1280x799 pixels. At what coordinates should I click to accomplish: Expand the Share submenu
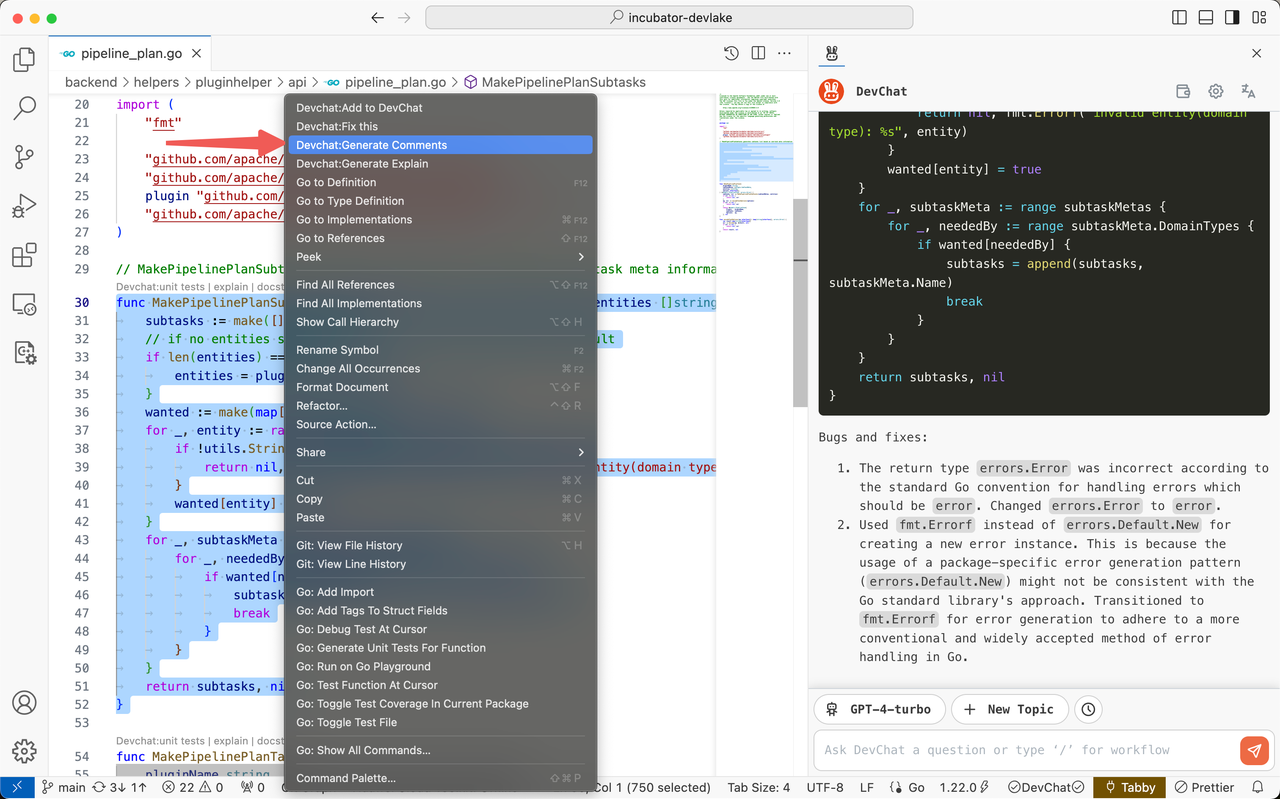tap(441, 452)
